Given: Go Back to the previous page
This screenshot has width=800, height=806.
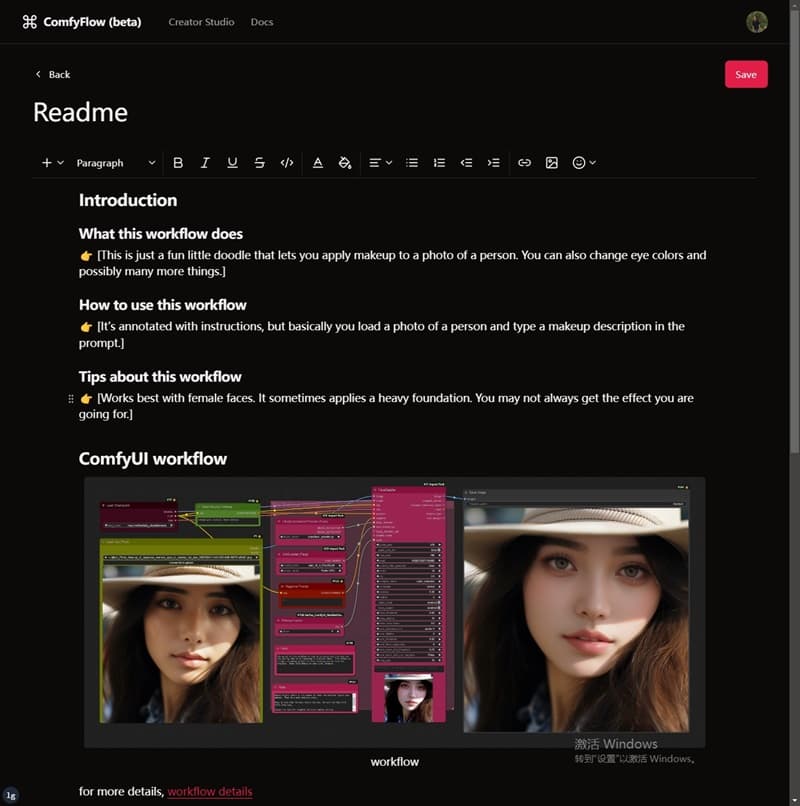Looking at the screenshot, I should tap(52, 75).
